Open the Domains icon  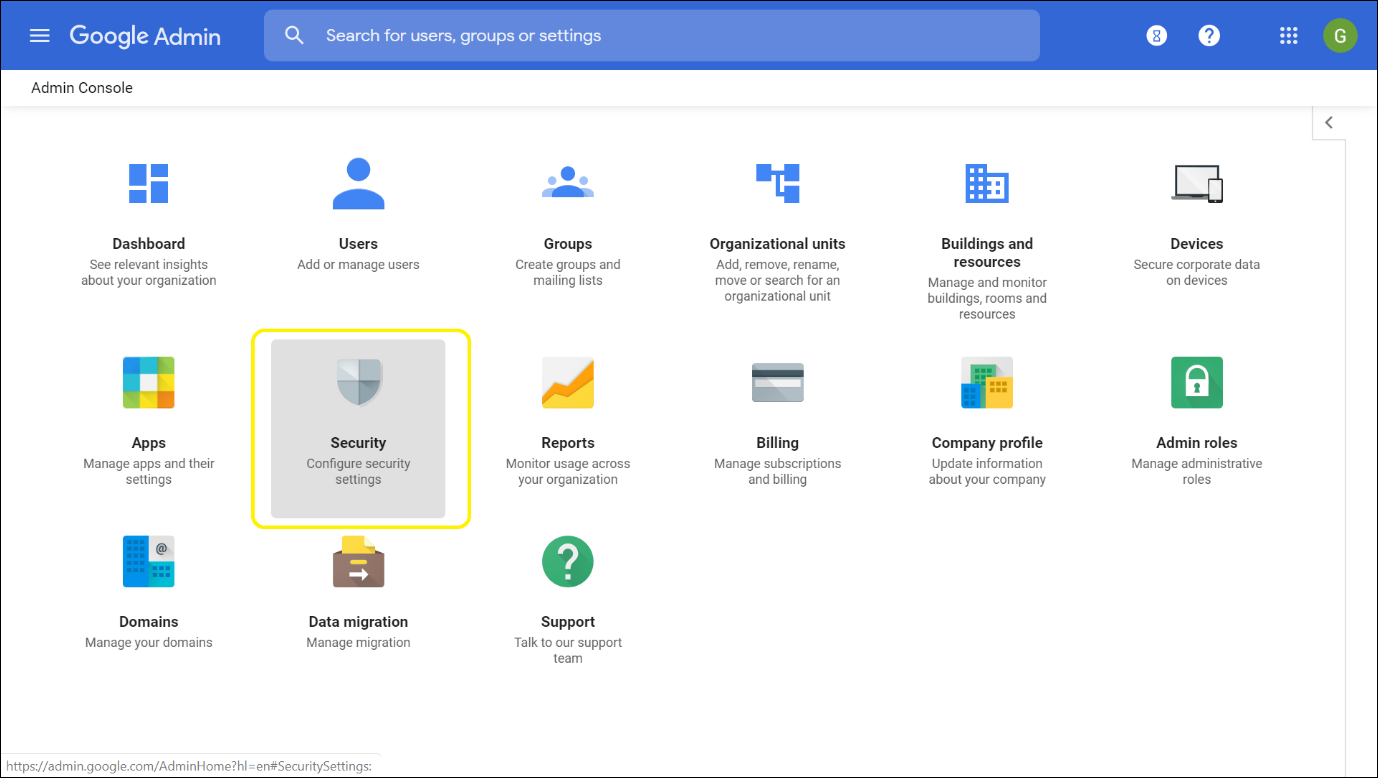click(x=149, y=561)
